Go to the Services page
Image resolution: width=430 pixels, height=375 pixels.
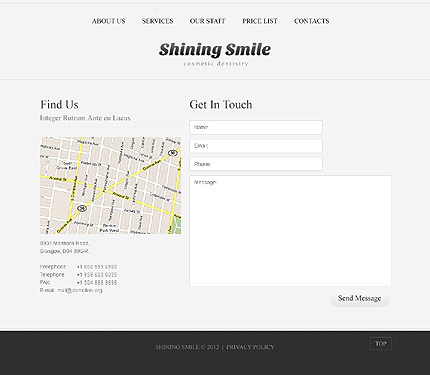coord(157,21)
